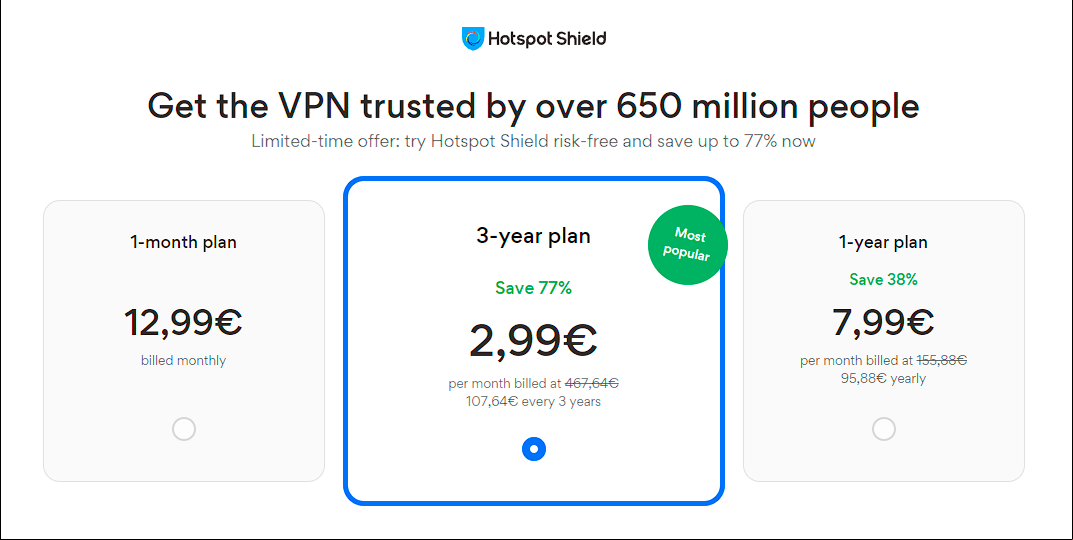Click the 2,99€ price in 3-year plan
The height and width of the screenshot is (540, 1073).
pos(533,340)
